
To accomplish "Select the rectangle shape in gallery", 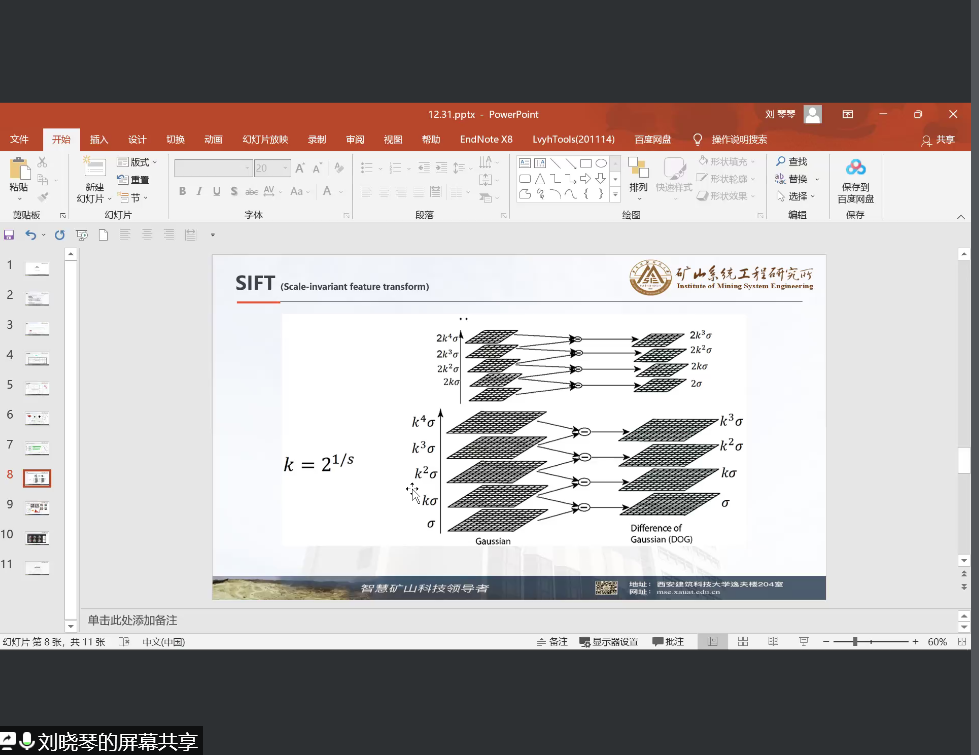I will [586, 163].
